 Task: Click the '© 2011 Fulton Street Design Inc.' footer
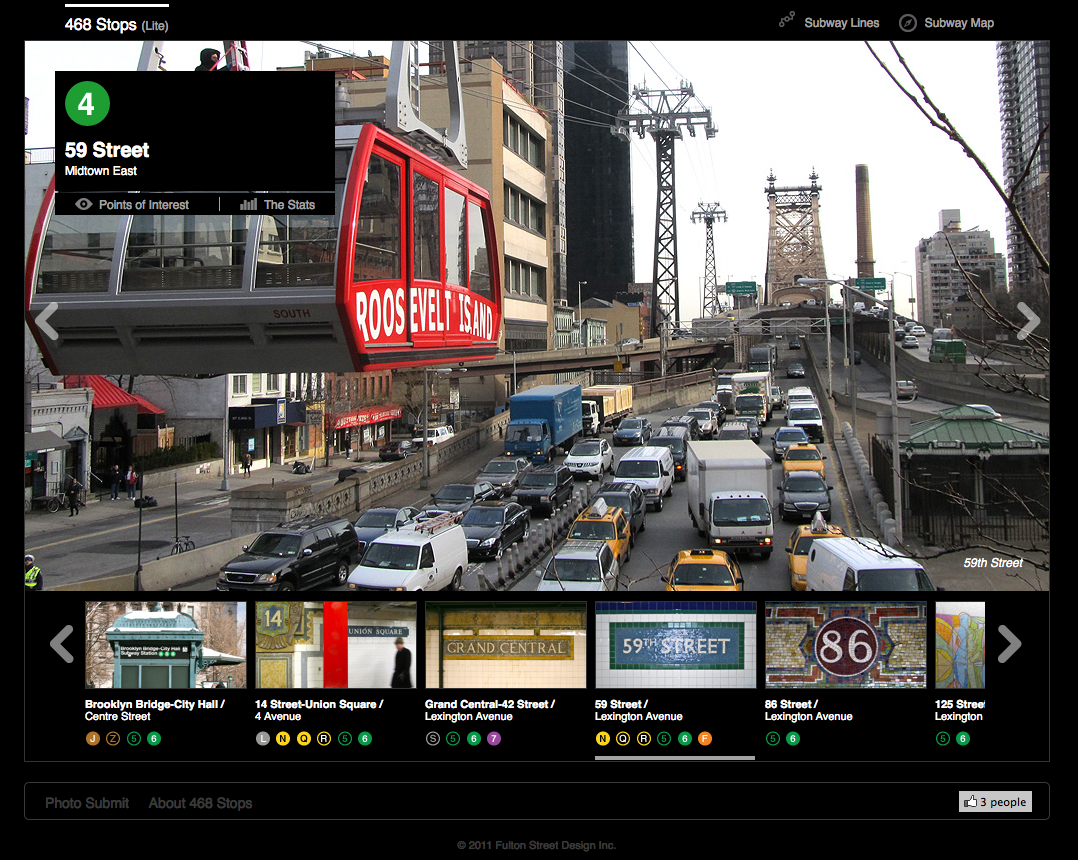point(536,845)
